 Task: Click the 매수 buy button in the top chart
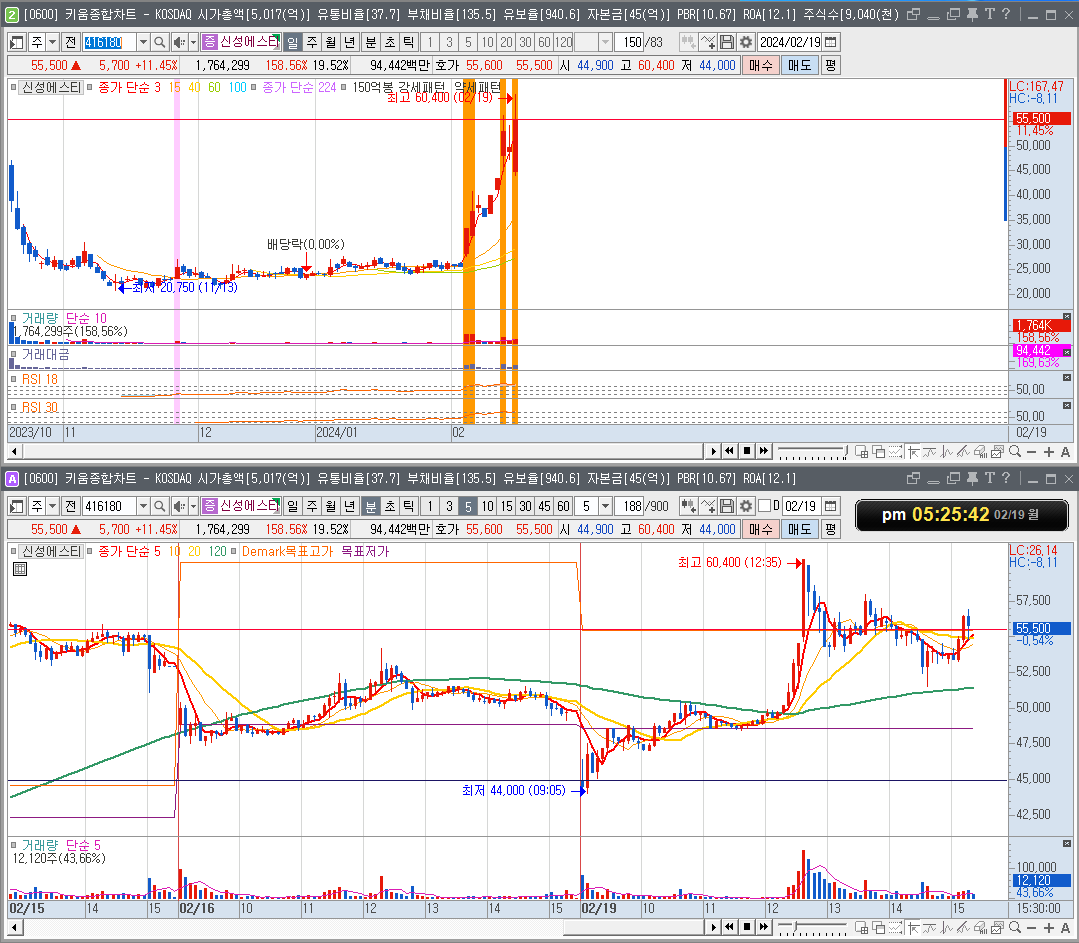(x=760, y=65)
